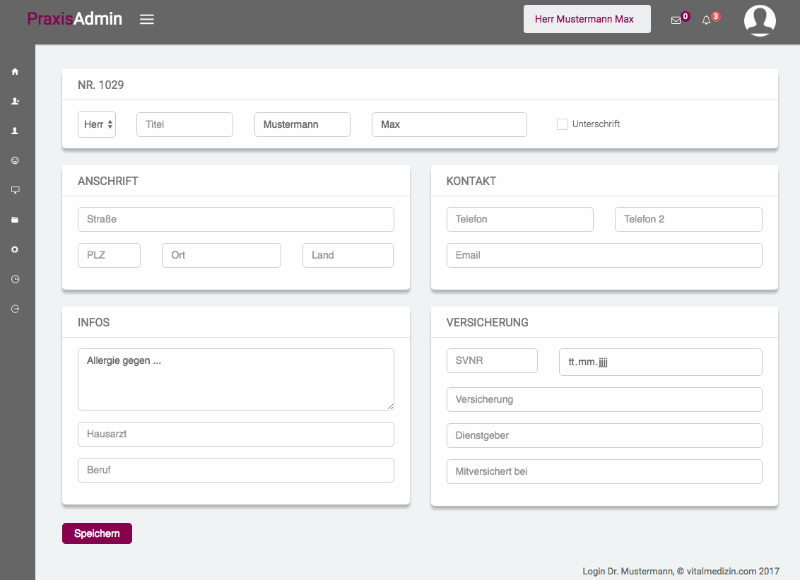Click the Herr Mustermann Max patient button
This screenshot has width=800, height=580.
(587, 19)
